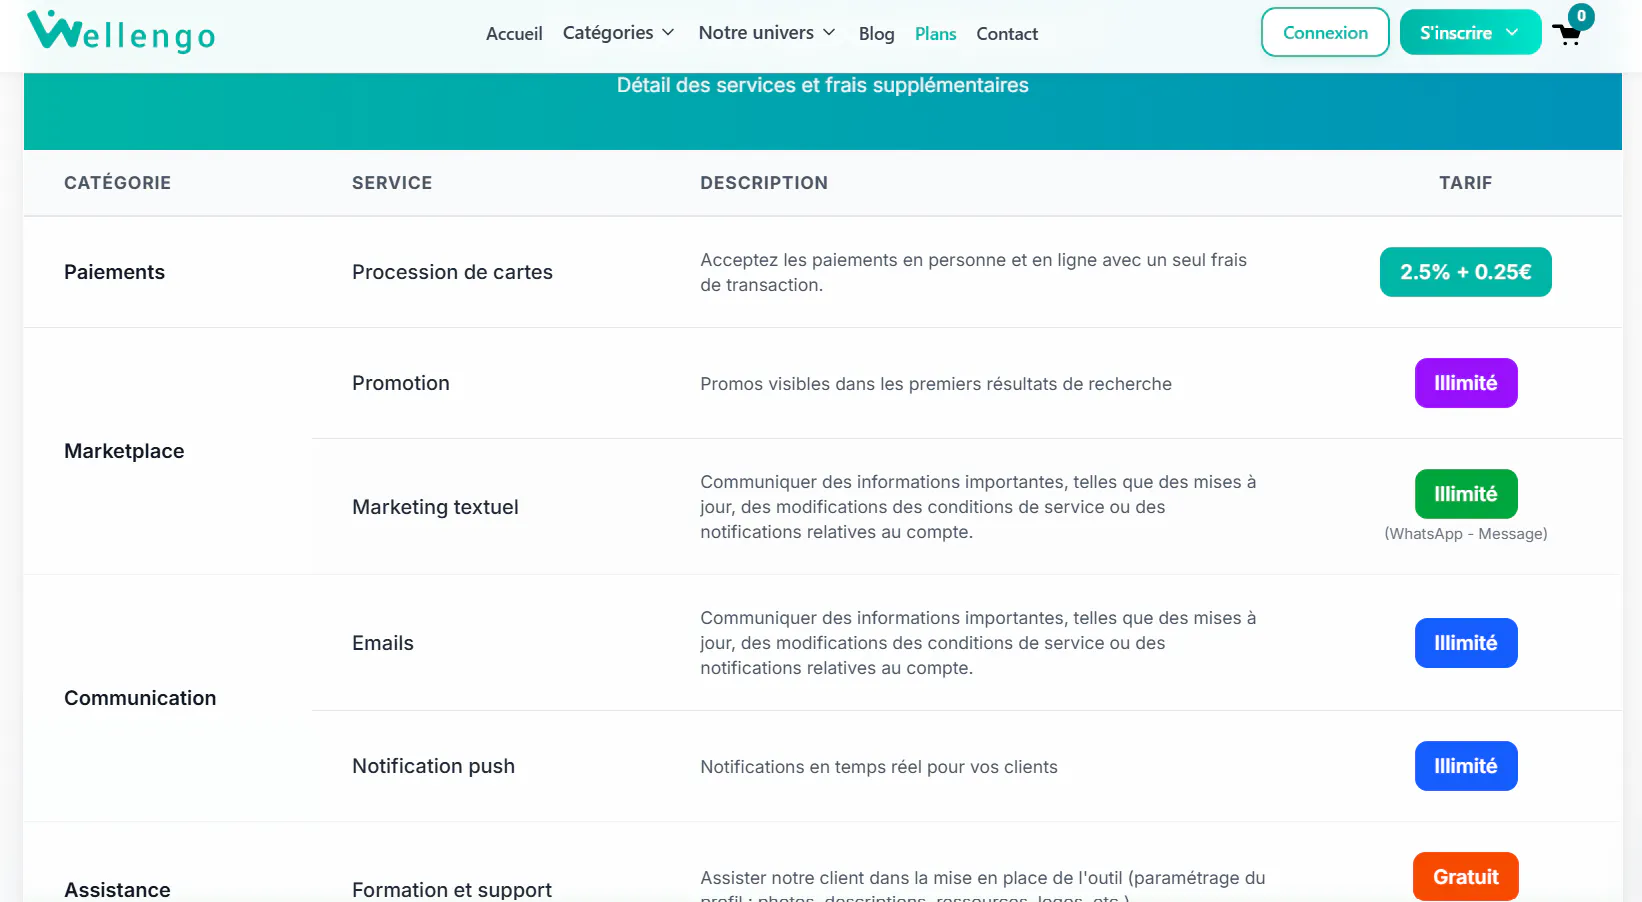
Task: Click the 'Détail des services et frais supplémentaires' heading
Action: (x=822, y=85)
